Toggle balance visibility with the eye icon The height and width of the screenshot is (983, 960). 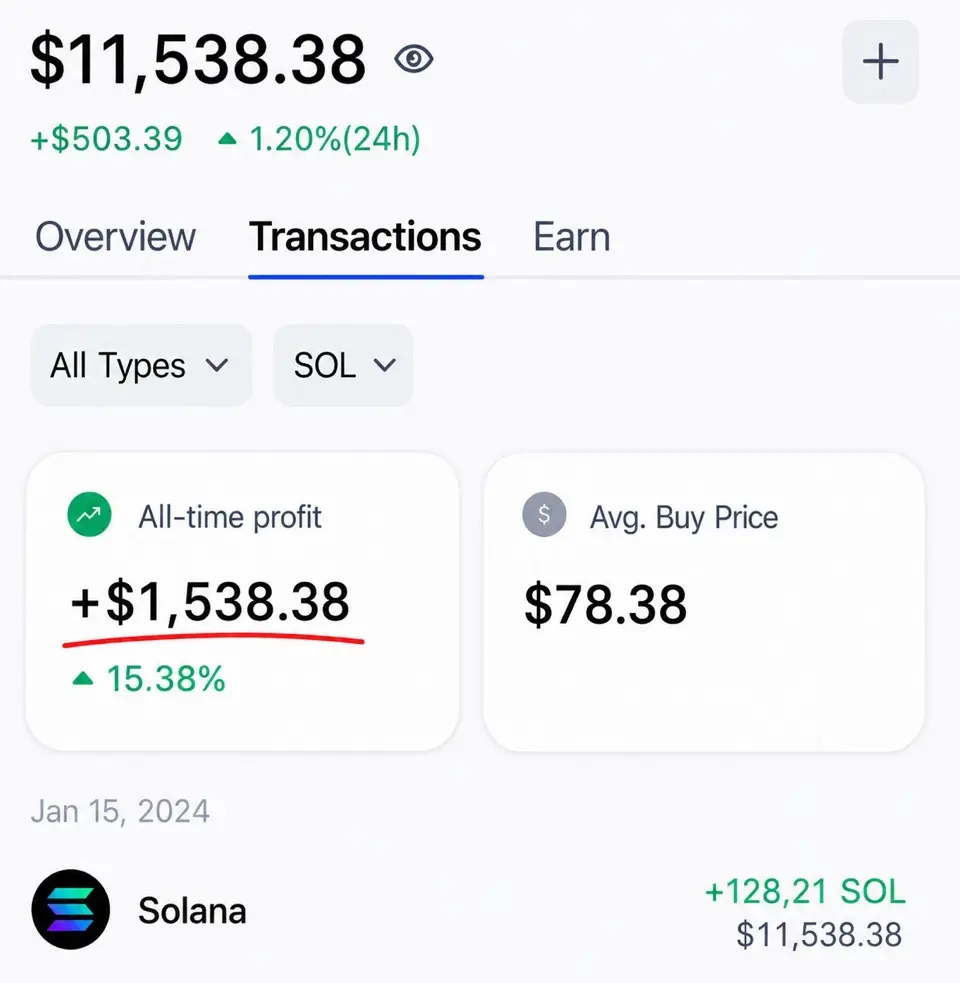click(x=414, y=60)
